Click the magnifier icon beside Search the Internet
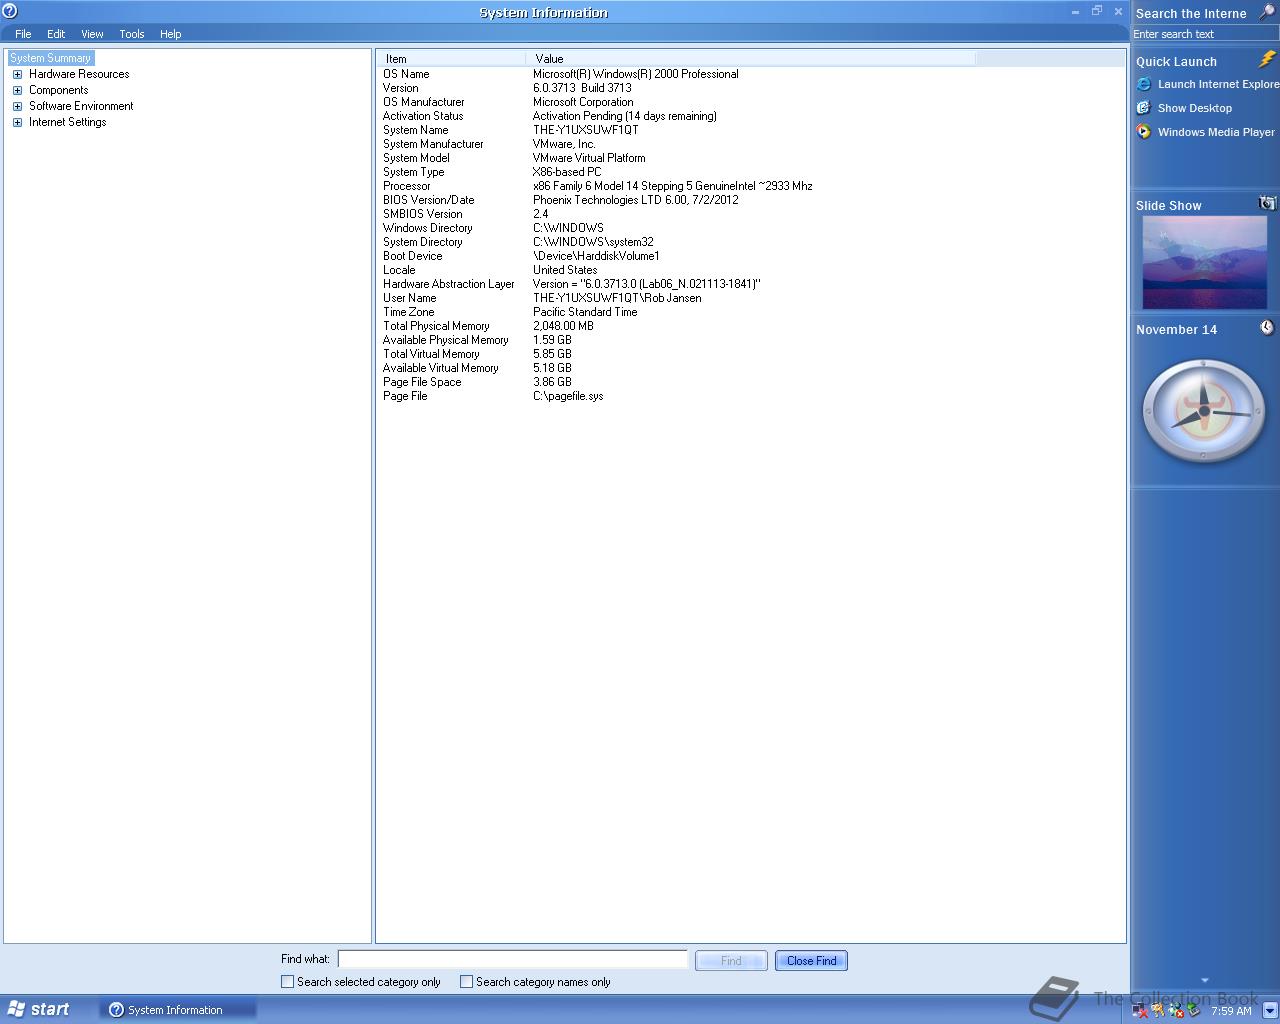1280x1024 pixels. [x=1266, y=12]
